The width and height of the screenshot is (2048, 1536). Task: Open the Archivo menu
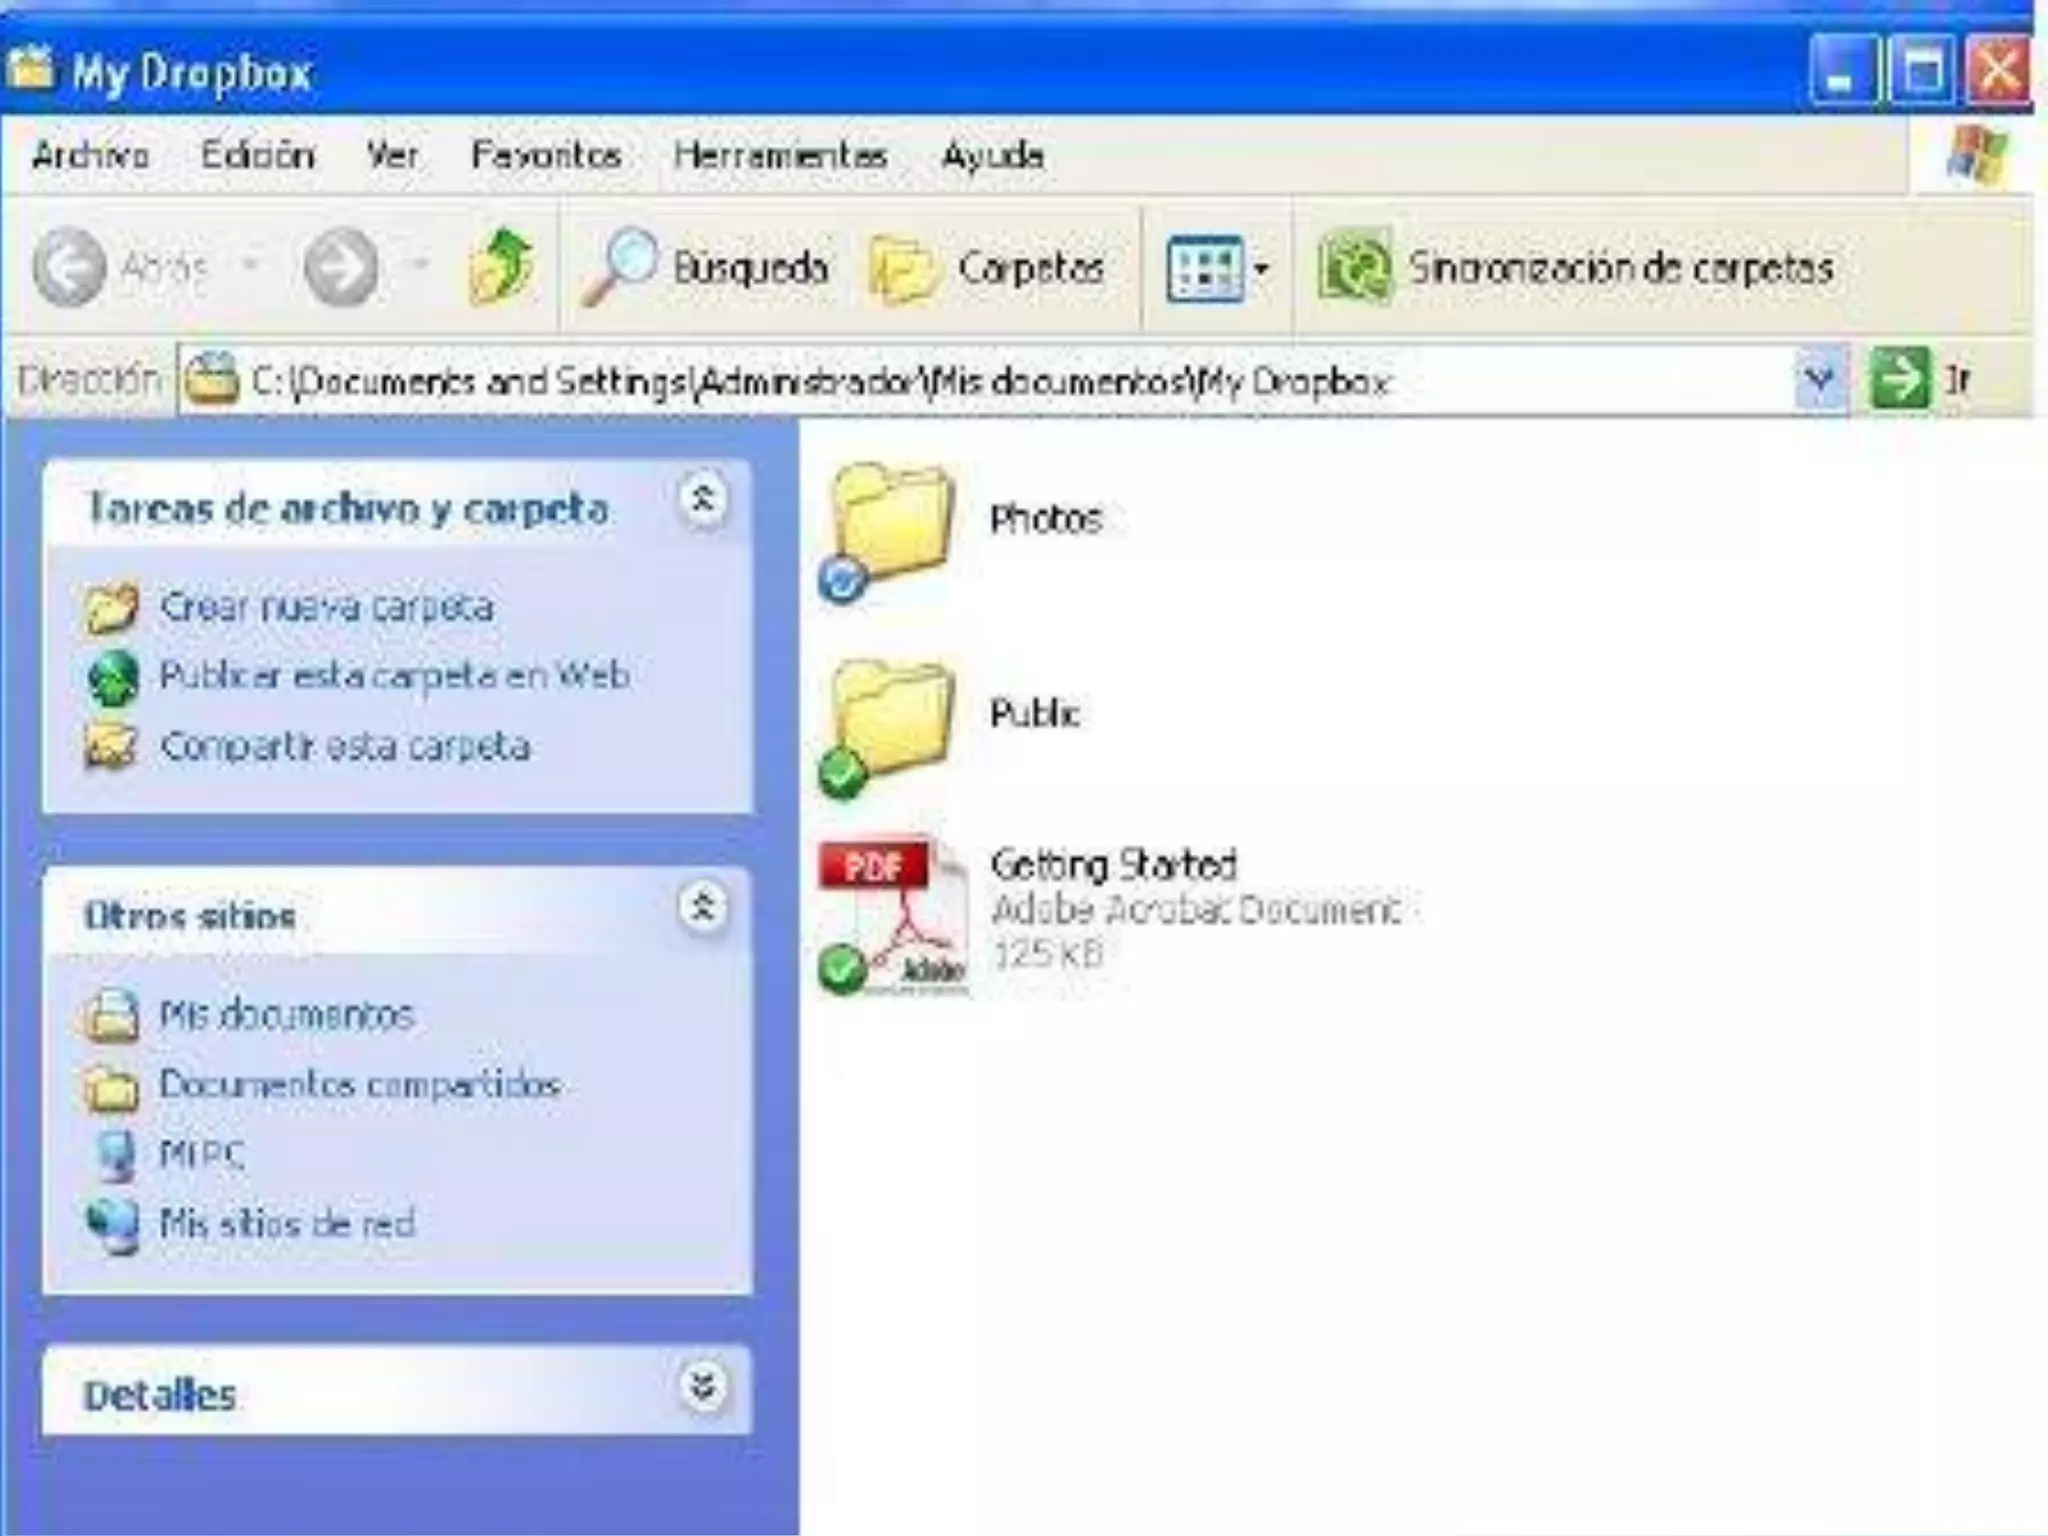click(90, 155)
